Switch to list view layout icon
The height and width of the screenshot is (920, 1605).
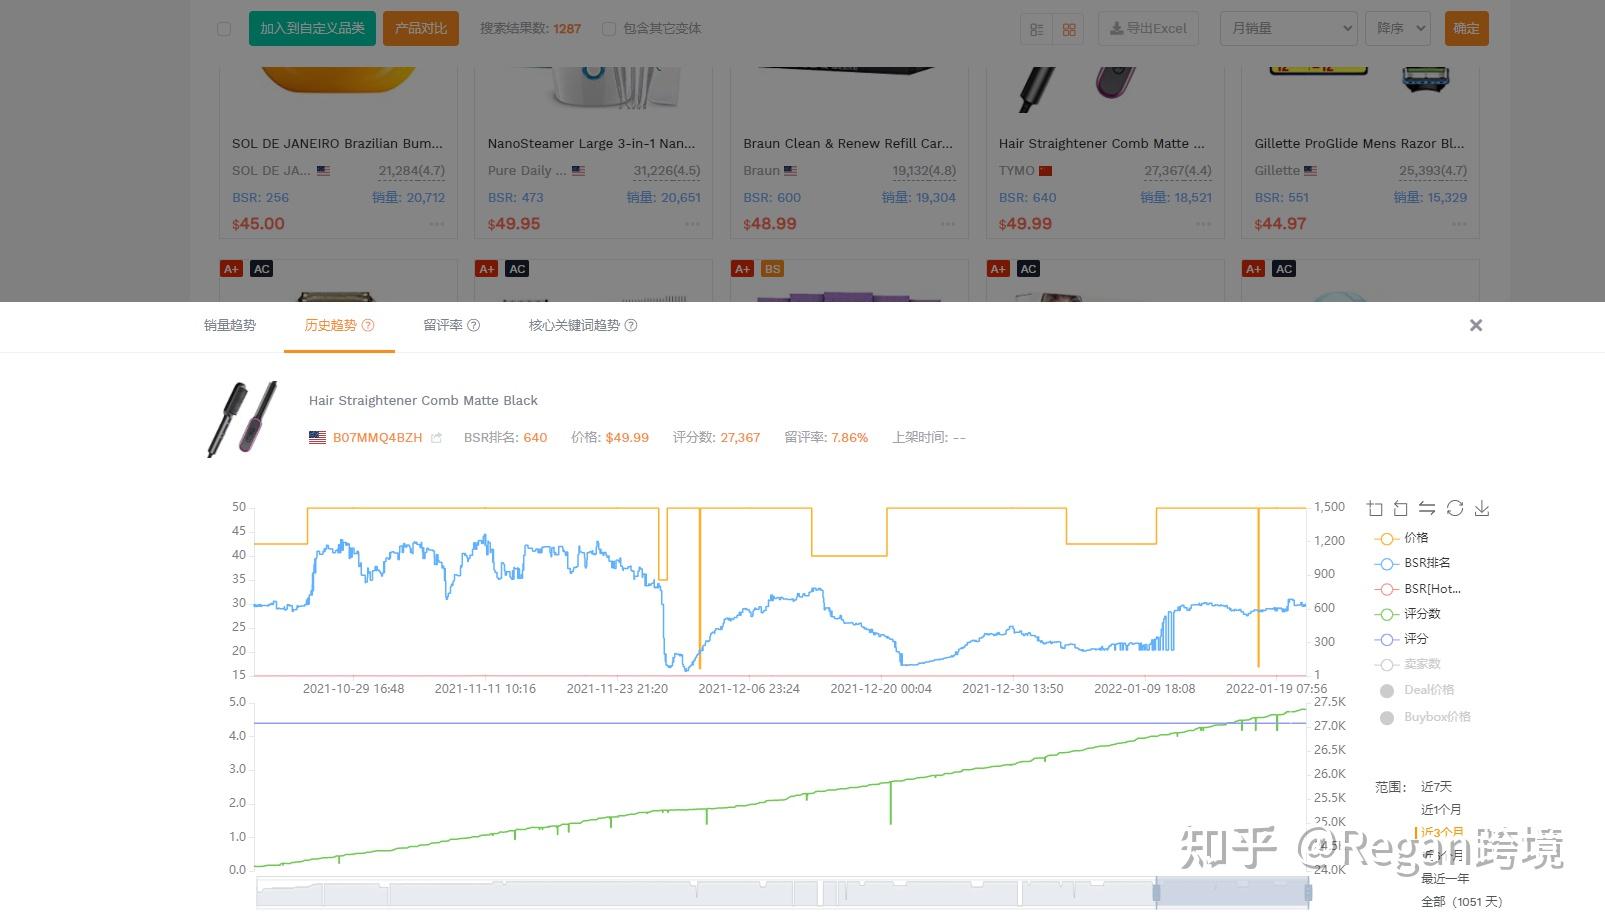1037,29
